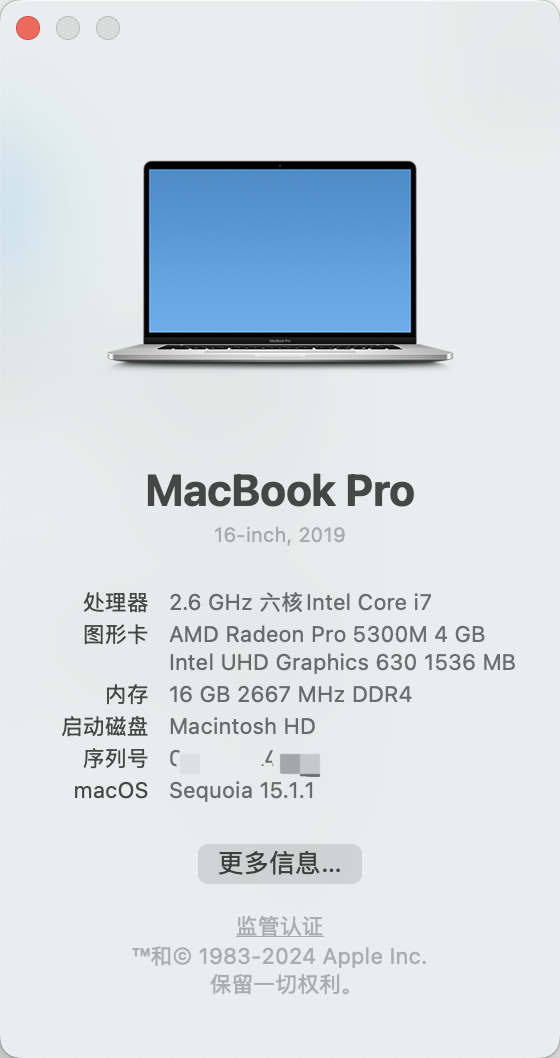The image size is (560, 1058).
Task: Click the MacBook Pro laptop illustration
Action: coord(280,262)
